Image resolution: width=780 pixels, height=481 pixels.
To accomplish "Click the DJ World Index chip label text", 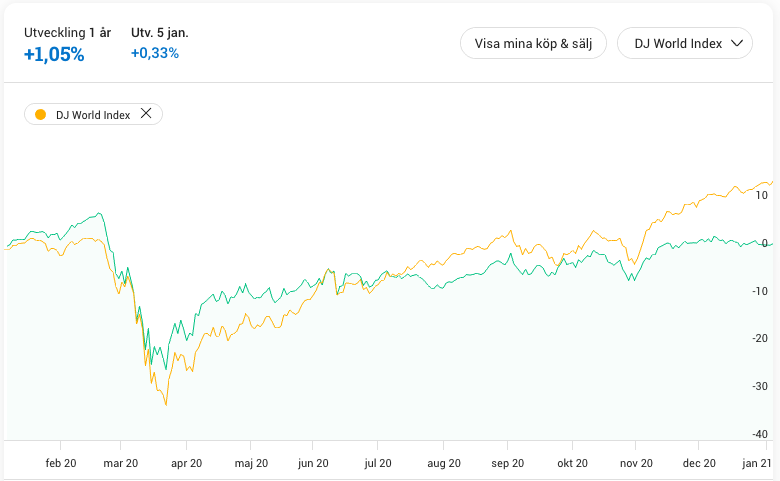I will (93, 115).
